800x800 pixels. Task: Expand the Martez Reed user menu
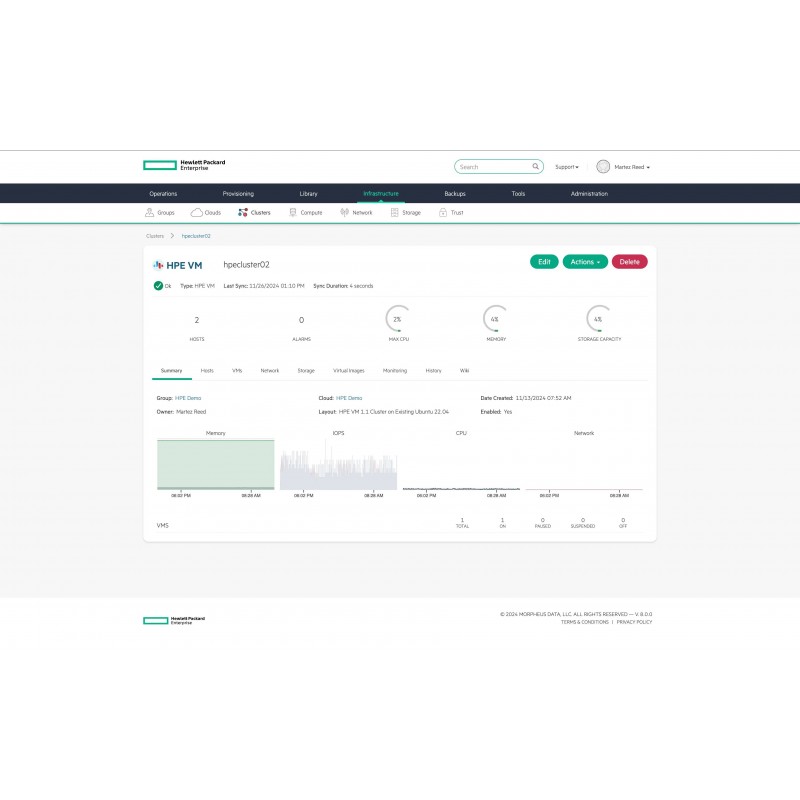(x=632, y=167)
